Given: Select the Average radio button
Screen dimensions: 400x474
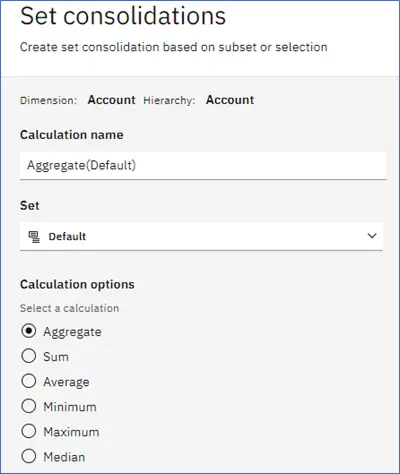Looking at the screenshot, I should (29, 381).
